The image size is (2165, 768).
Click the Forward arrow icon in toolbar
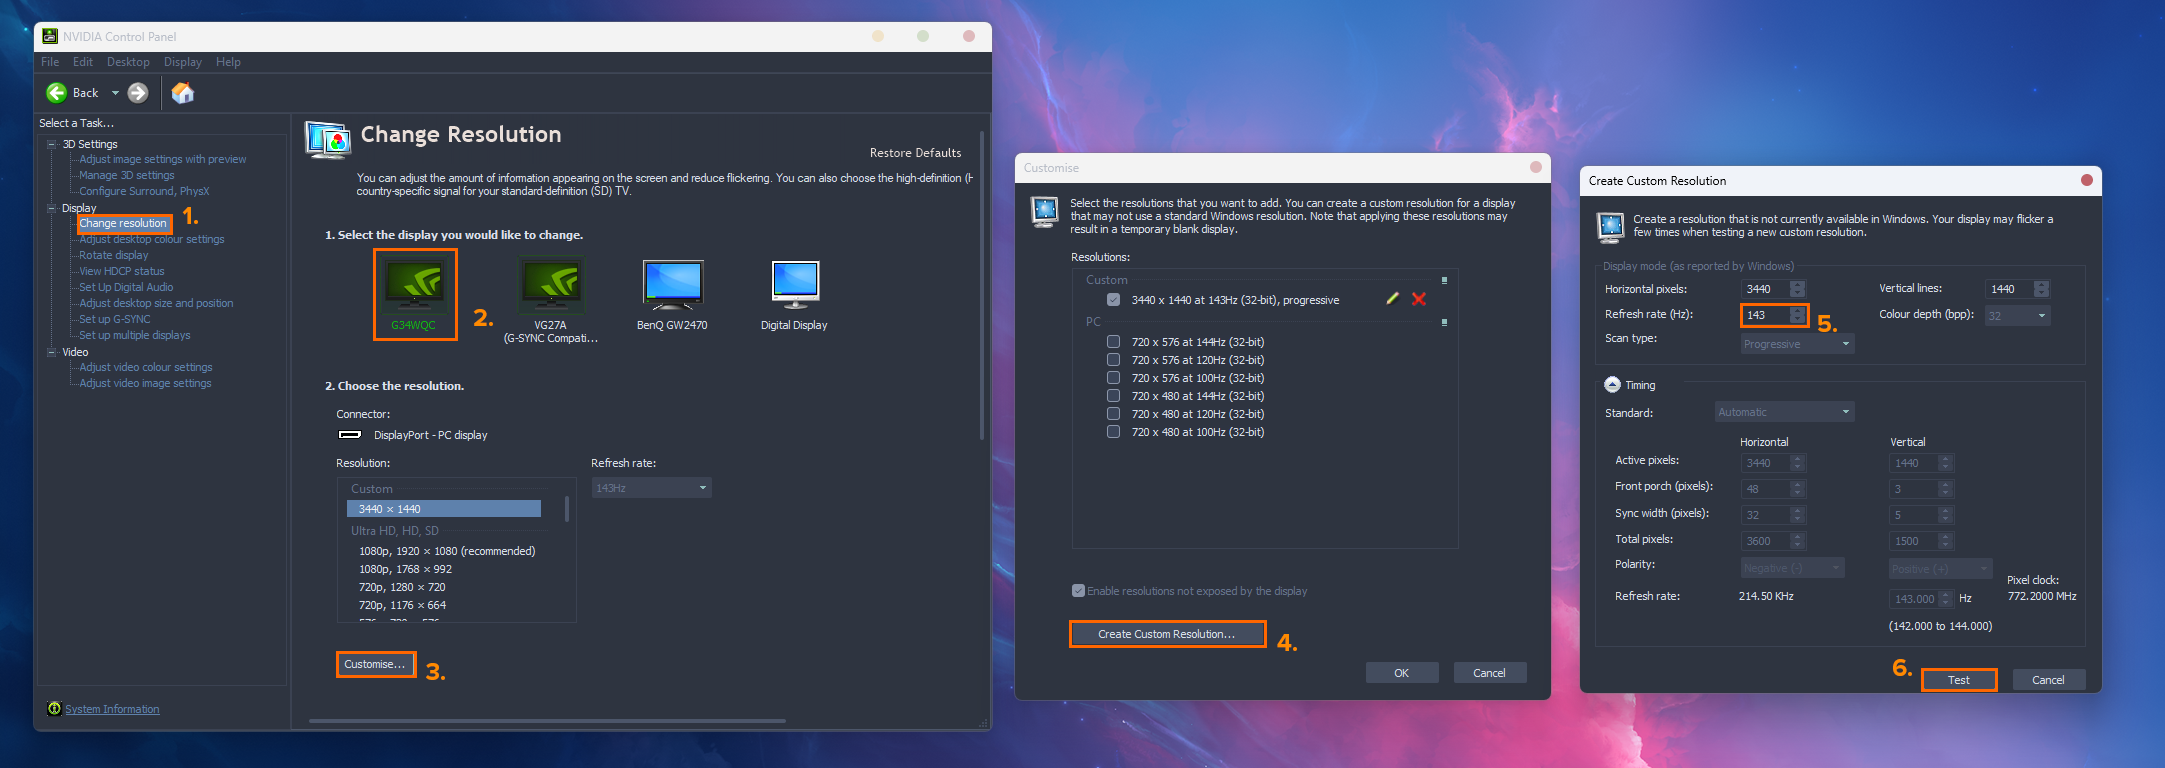coord(138,93)
